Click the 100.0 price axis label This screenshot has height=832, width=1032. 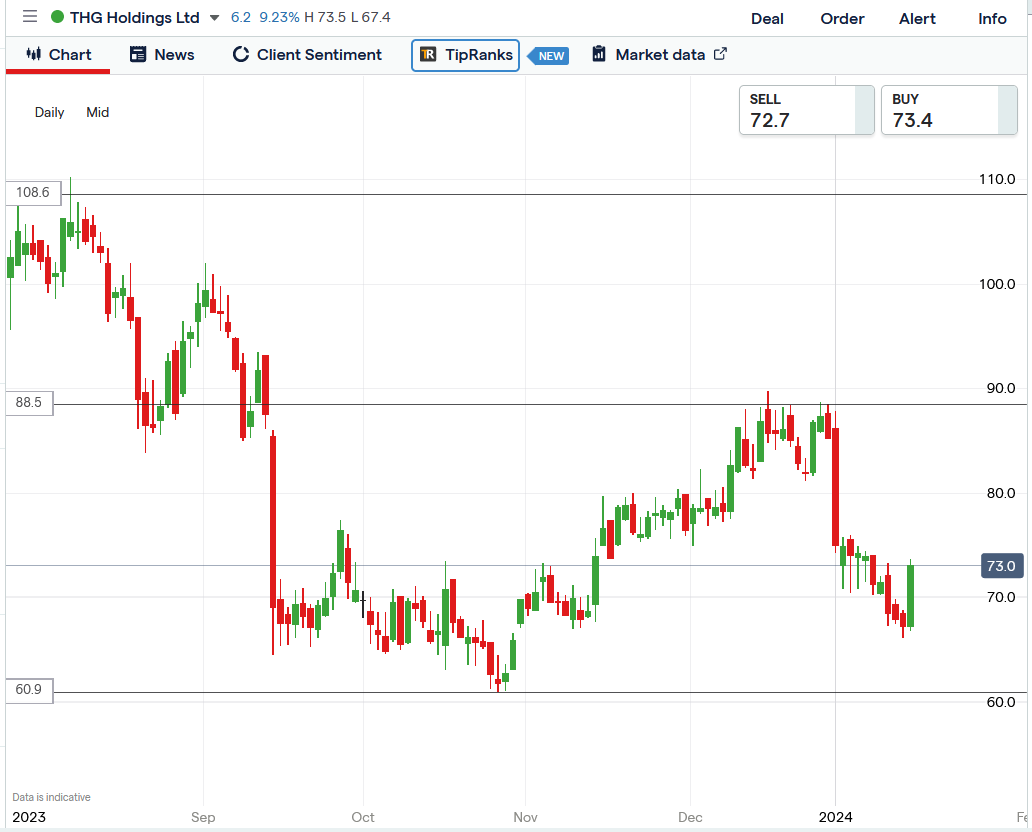[997, 284]
